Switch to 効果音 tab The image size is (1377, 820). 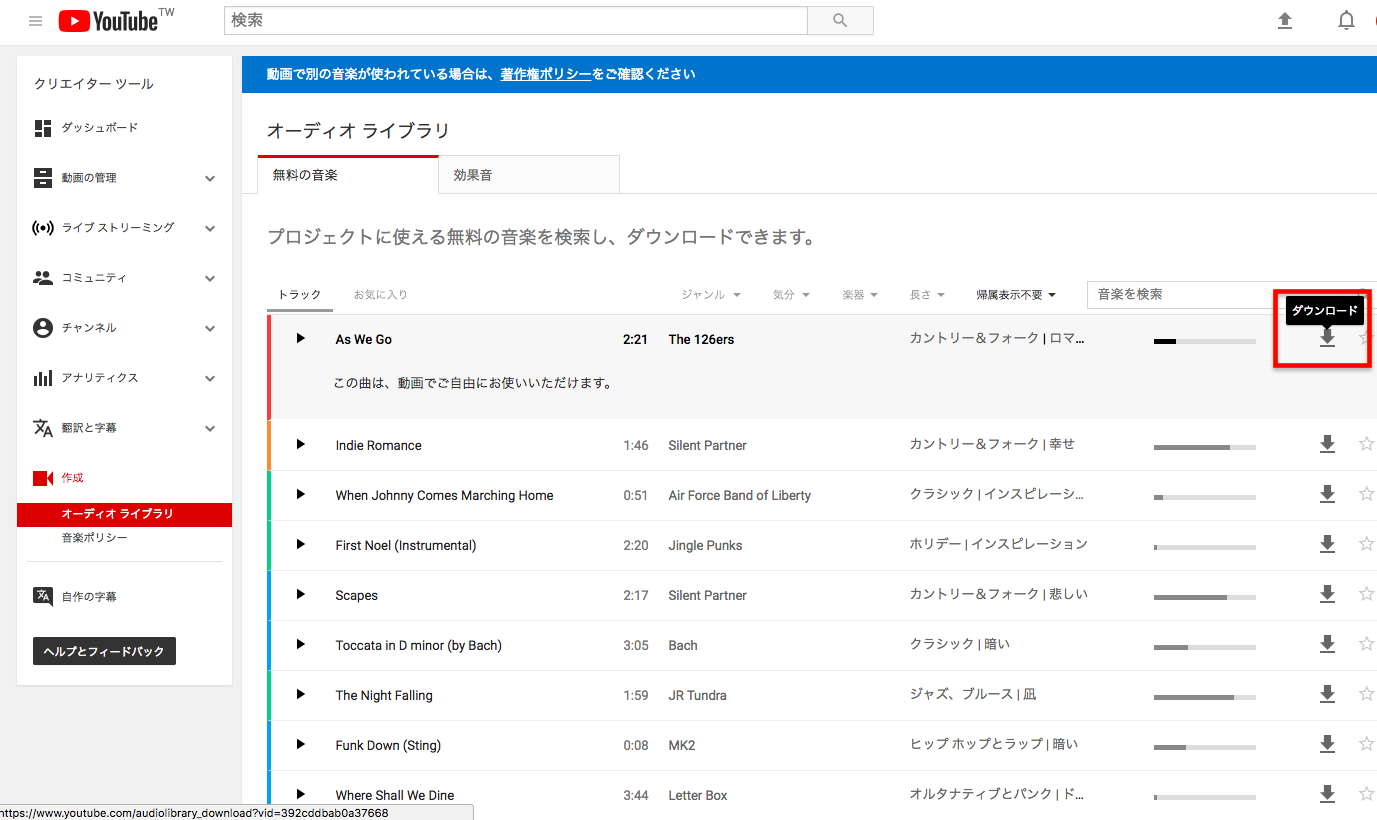529,175
